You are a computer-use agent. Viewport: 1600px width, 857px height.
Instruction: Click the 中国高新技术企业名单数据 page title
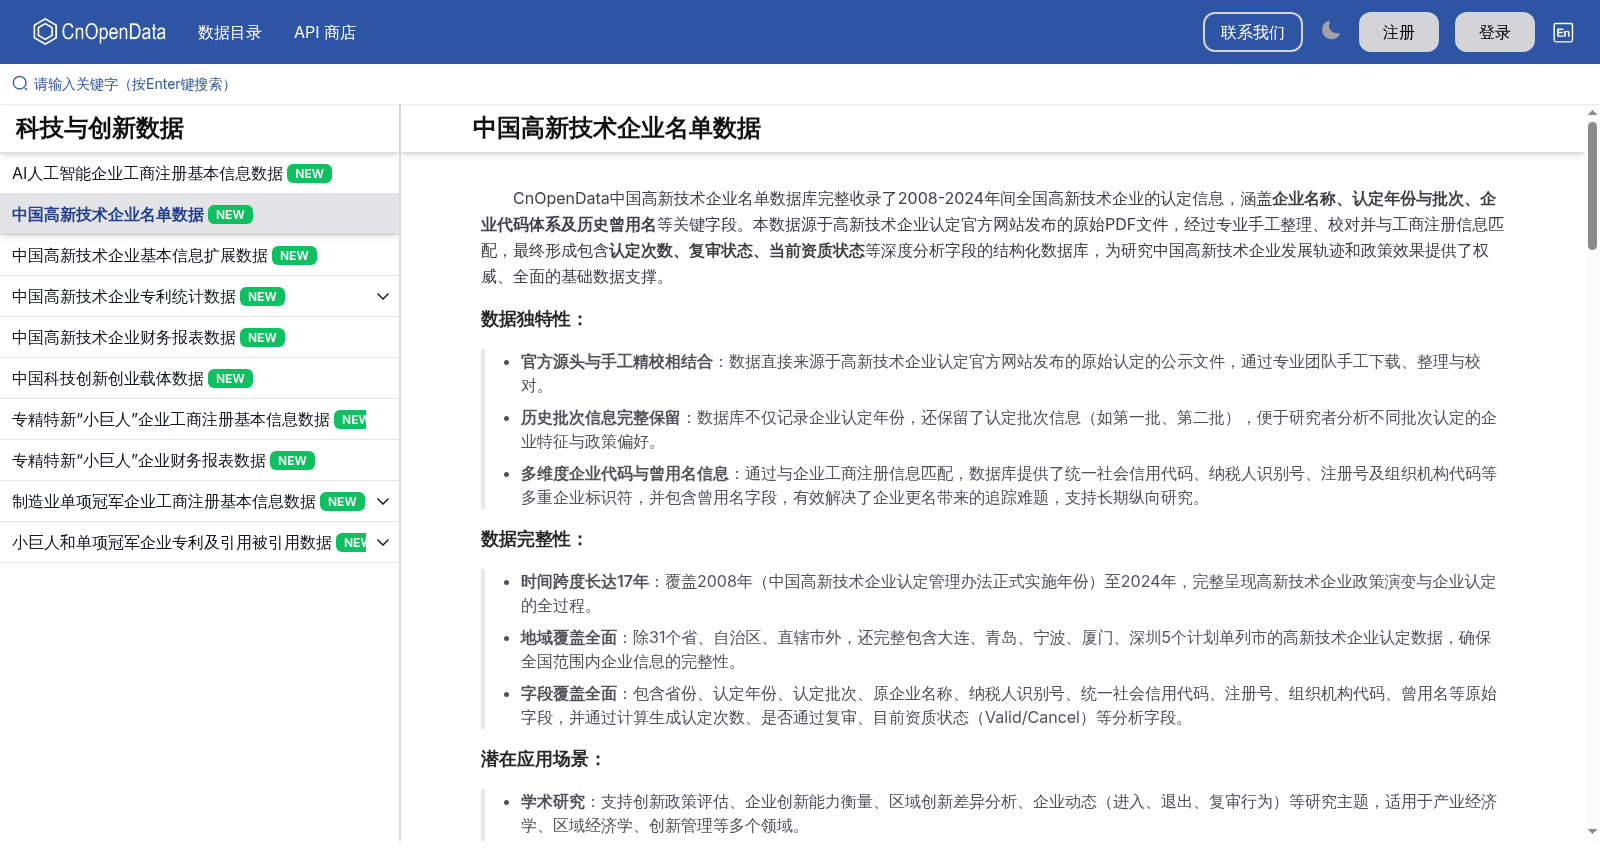[616, 128]
